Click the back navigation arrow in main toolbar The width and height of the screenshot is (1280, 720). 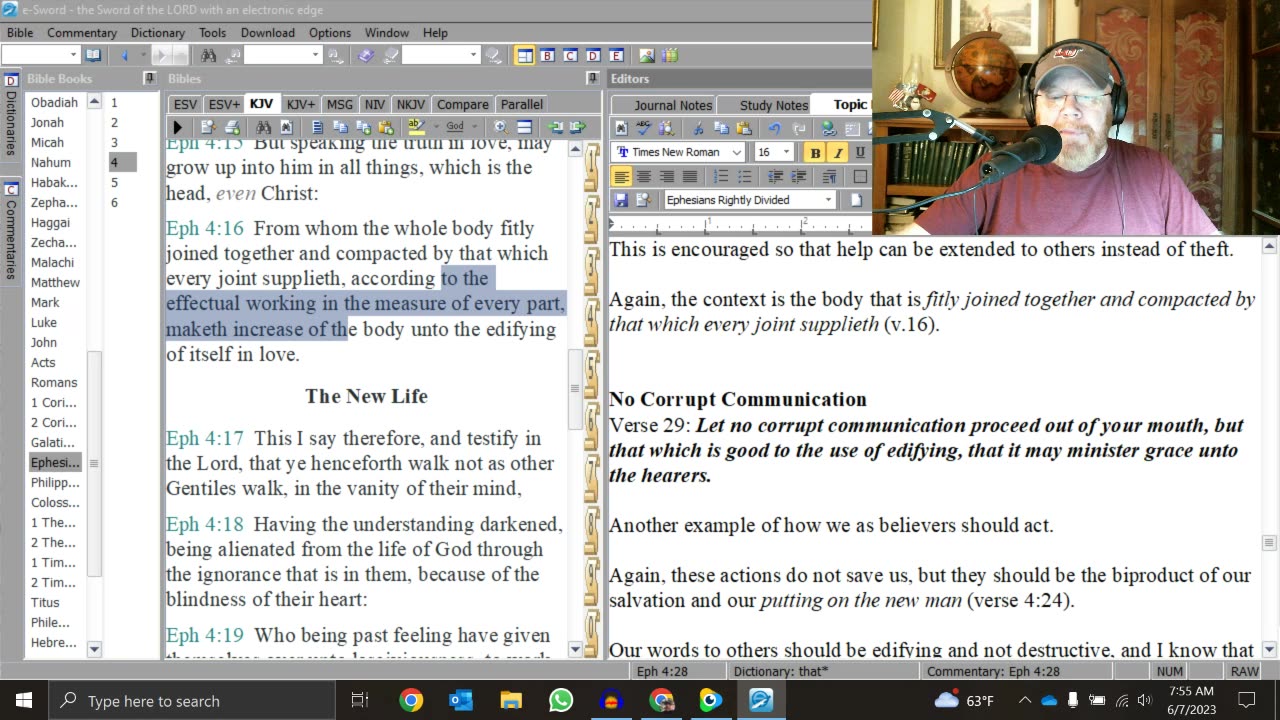(125, 56)
